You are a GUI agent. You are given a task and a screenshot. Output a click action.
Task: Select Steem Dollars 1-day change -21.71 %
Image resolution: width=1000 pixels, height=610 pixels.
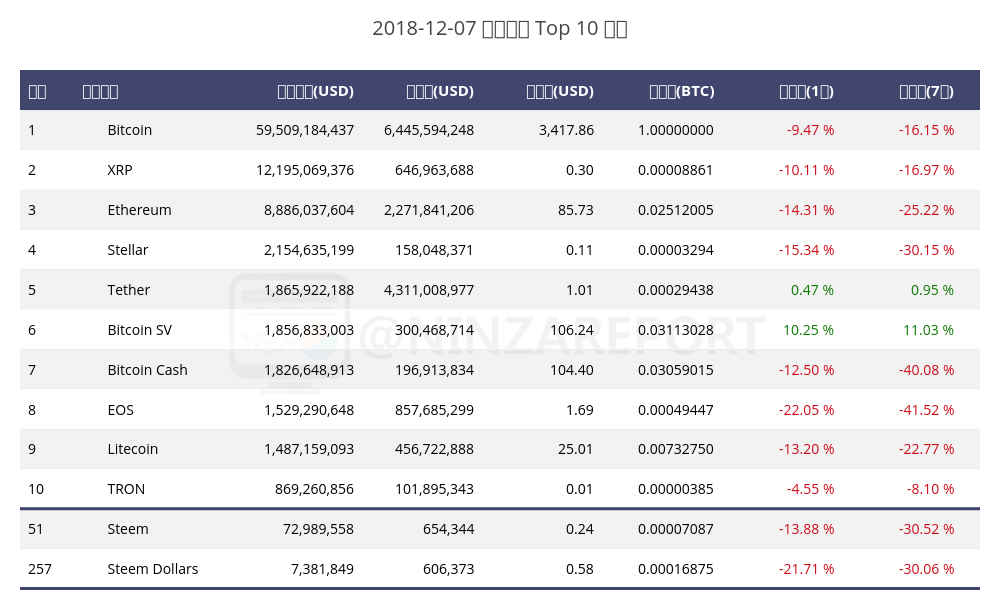coord(806,569)
